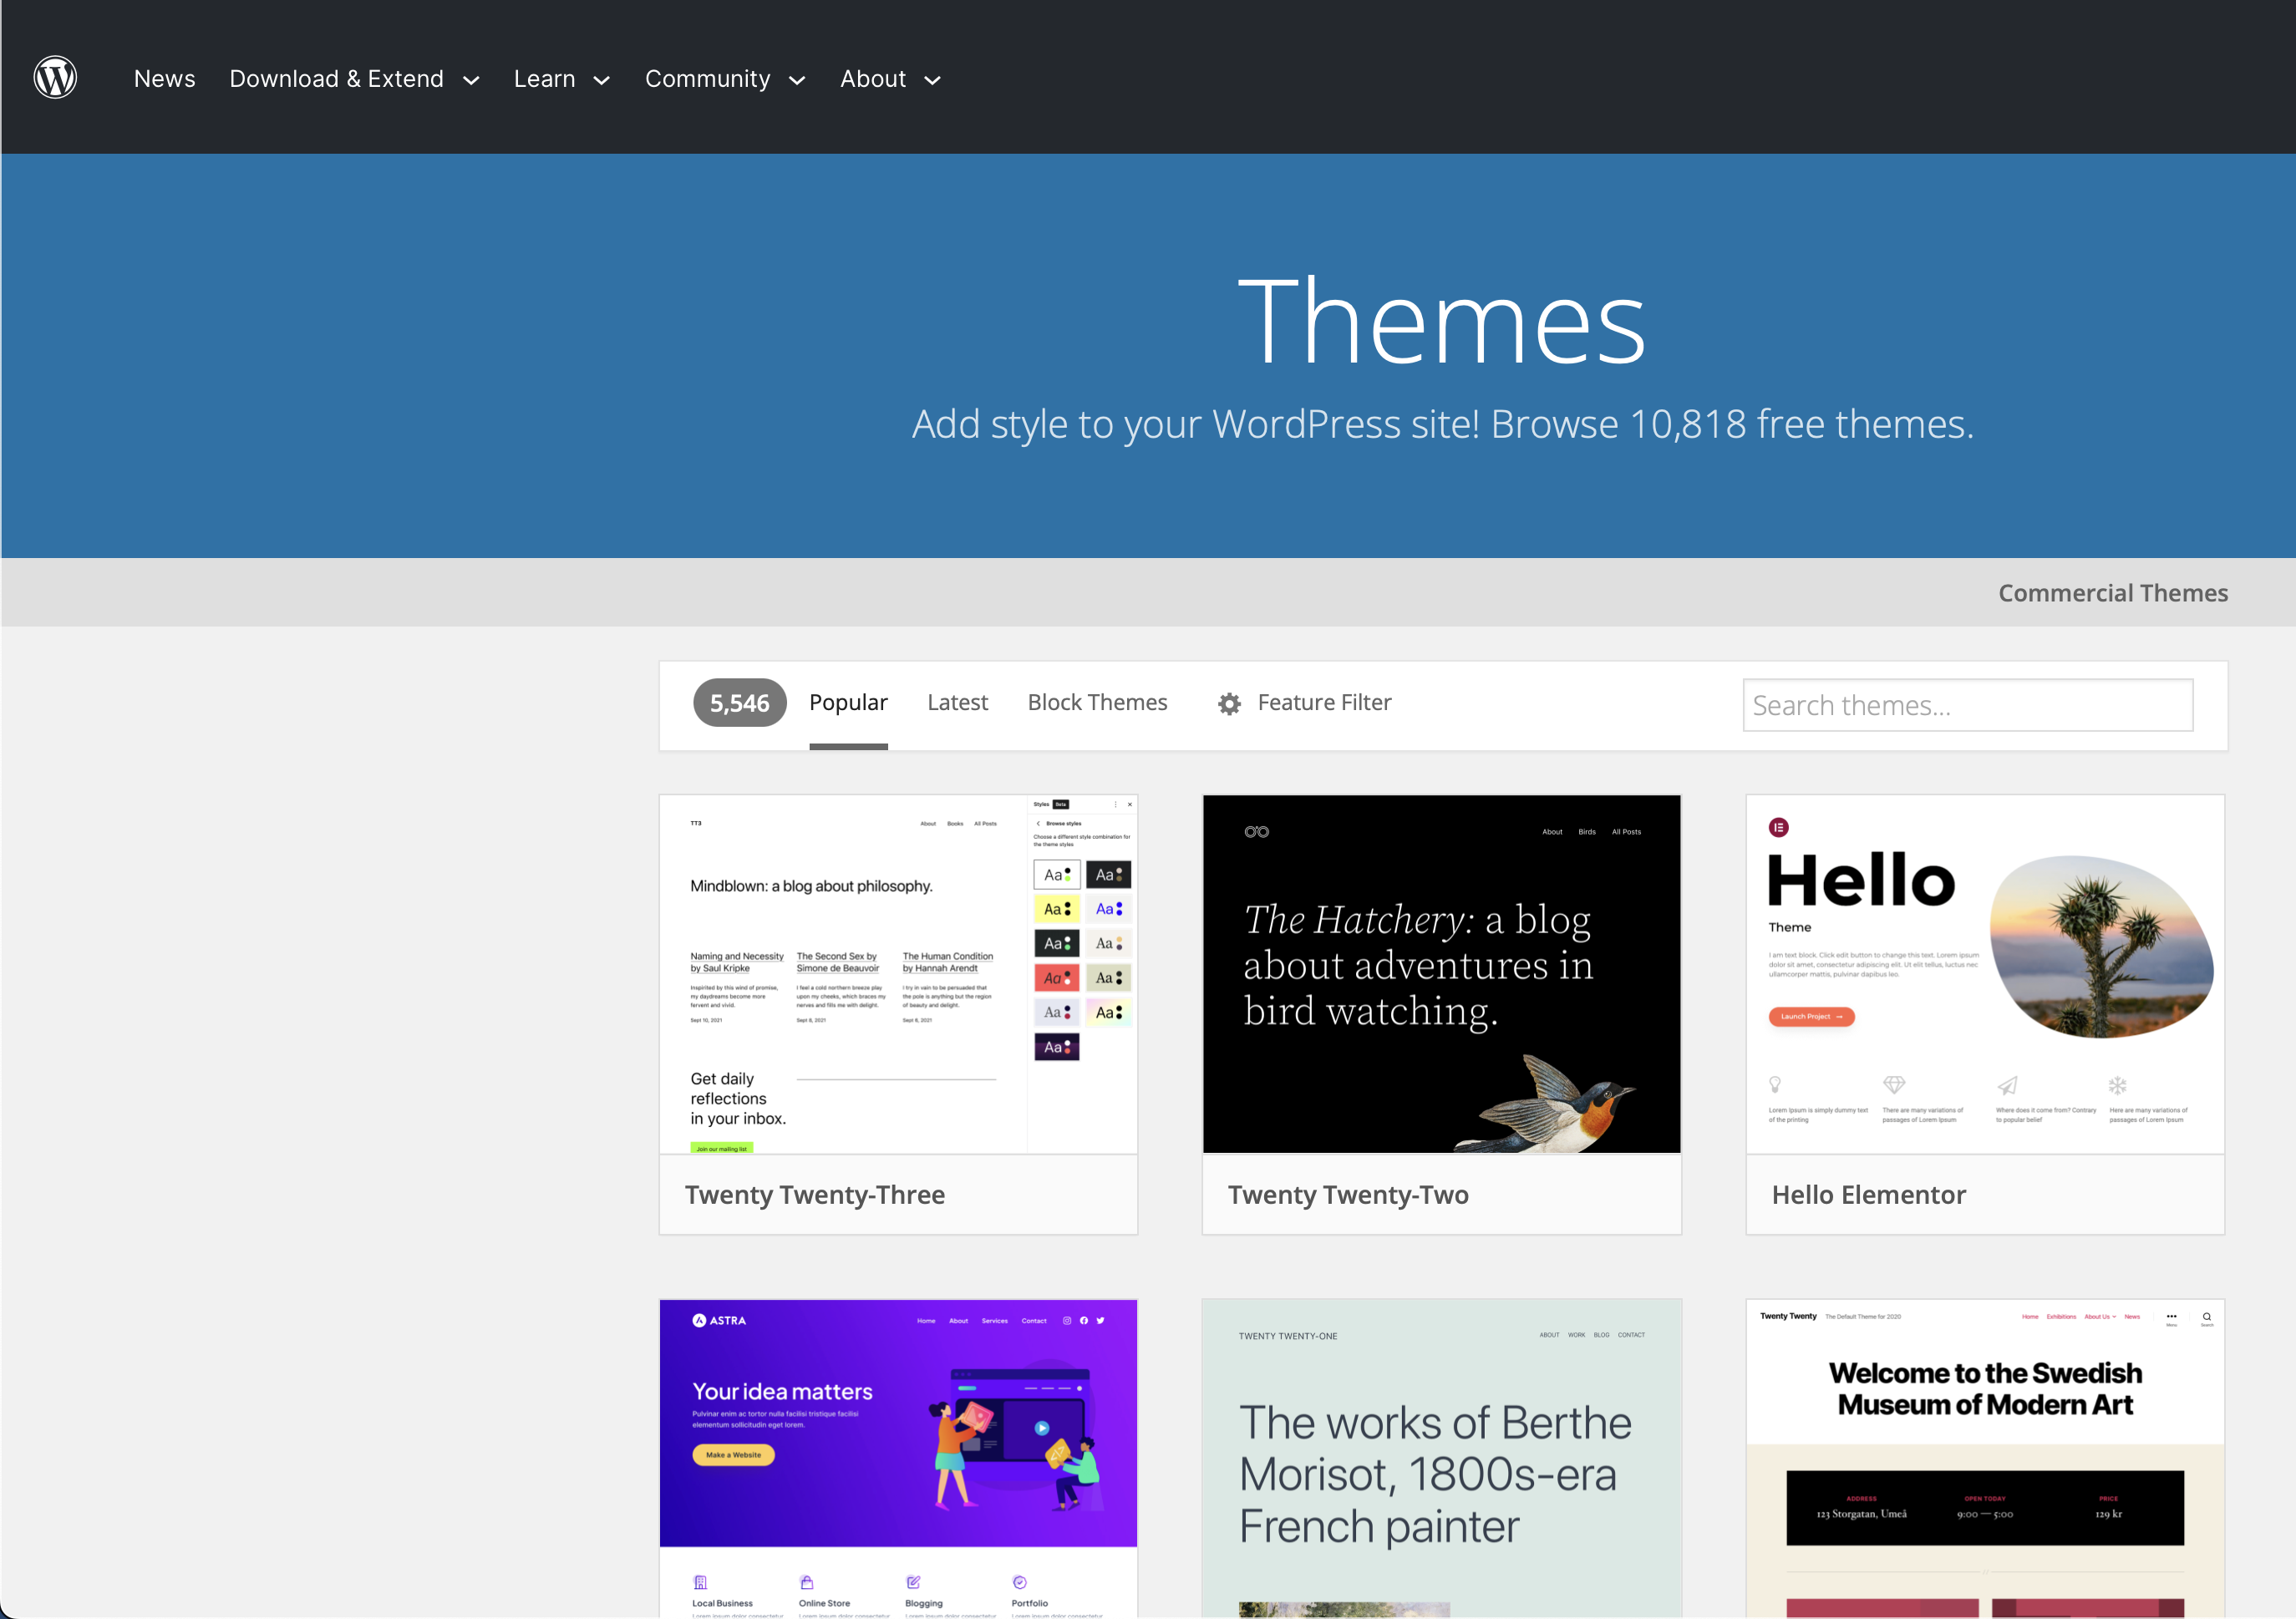
Task: Open the Twenty Twenty-One theme preview
Action: tap(1441, 1458)
